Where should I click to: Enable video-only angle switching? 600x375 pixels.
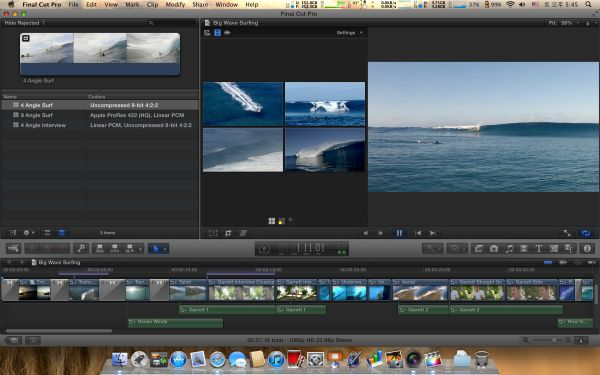(x=217, y=33)
